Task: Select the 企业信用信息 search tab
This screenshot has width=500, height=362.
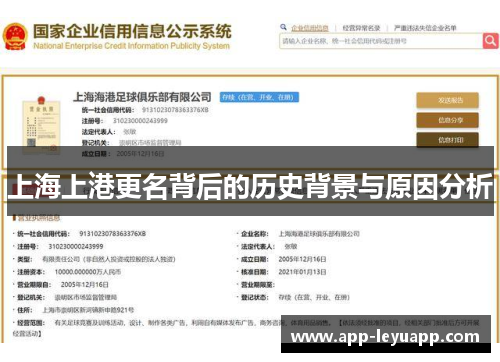Action: [x=310, y=28]
